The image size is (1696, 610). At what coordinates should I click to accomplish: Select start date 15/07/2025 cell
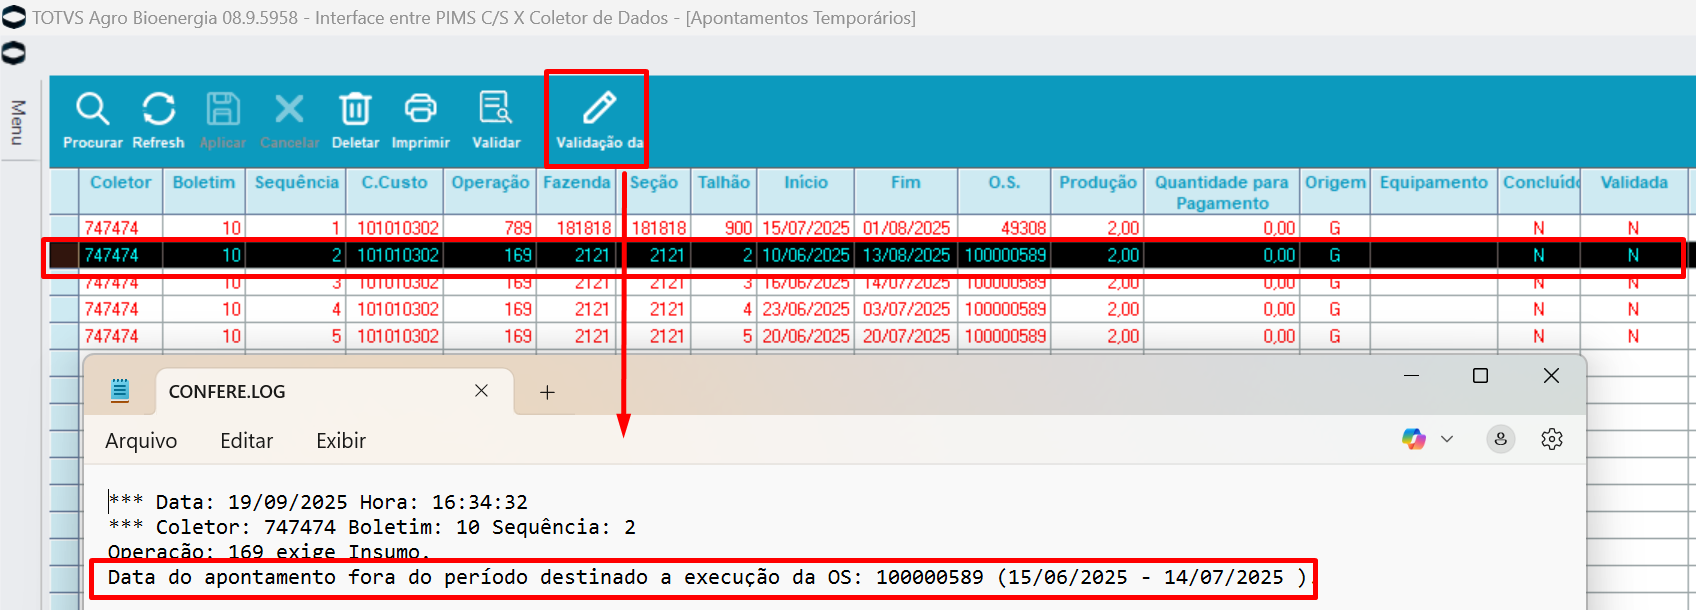click(x=806, y=228)
